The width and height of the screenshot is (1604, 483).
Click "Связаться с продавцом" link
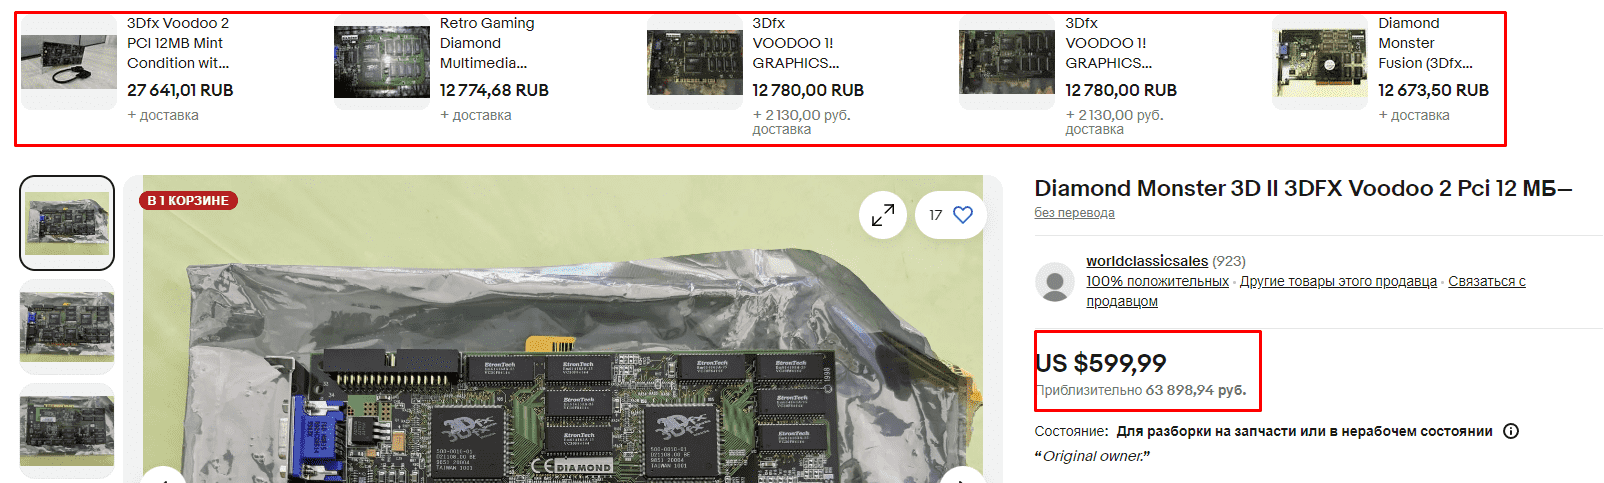coord(1306,291)
